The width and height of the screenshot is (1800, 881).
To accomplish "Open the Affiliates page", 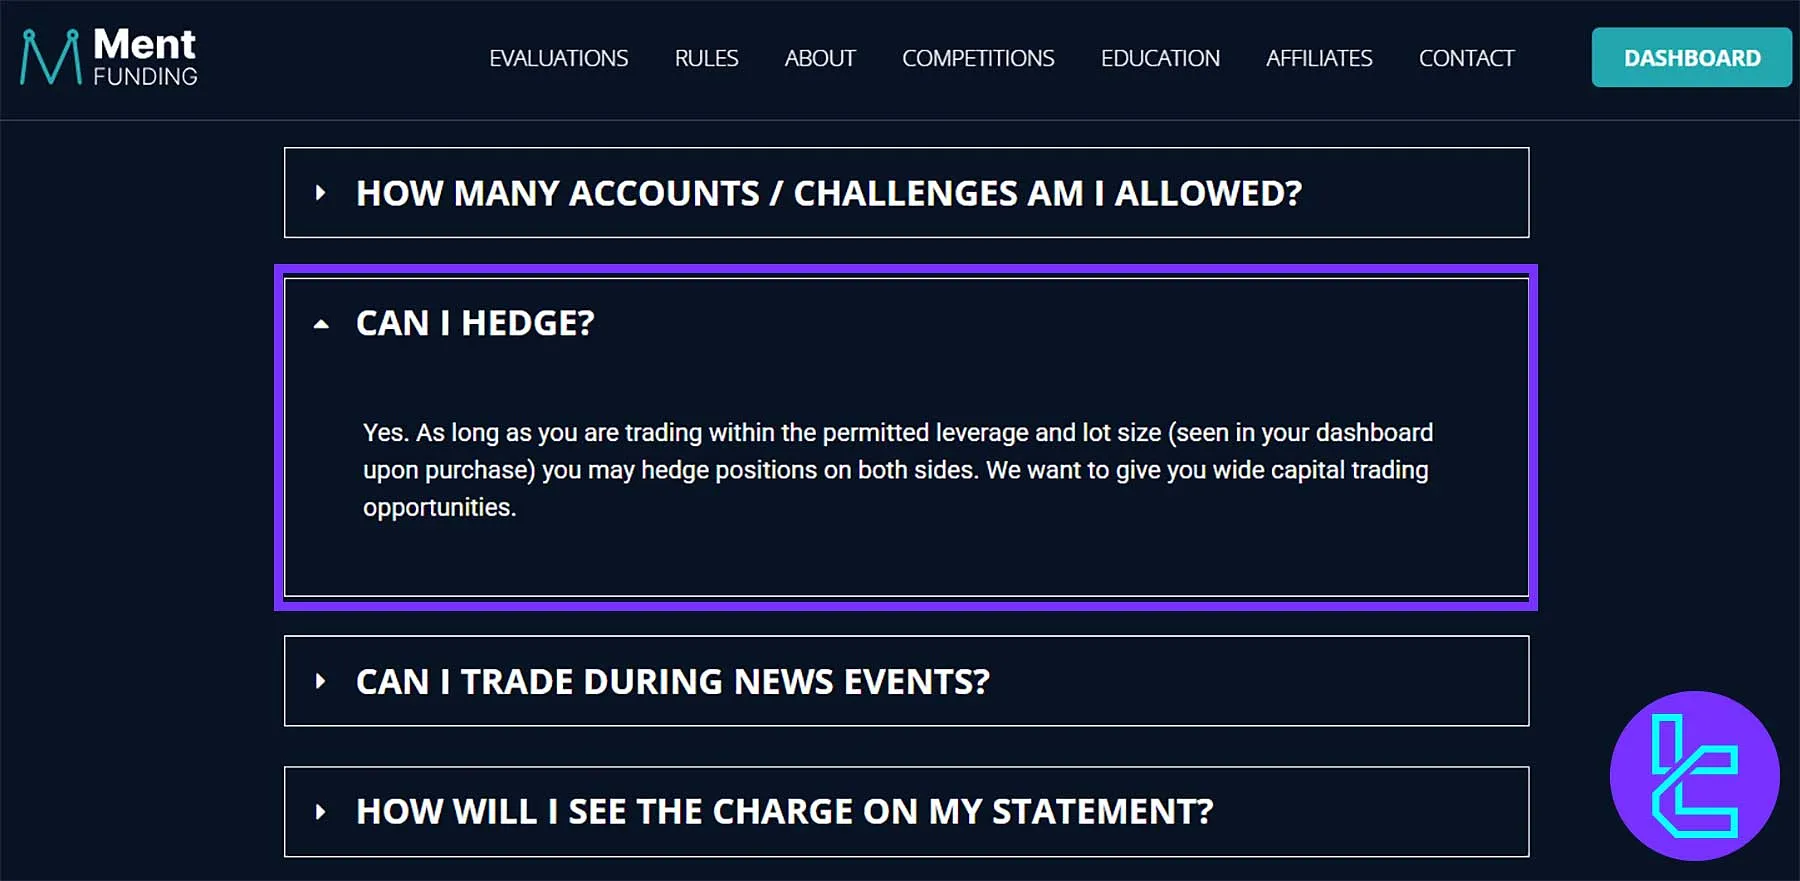I will (x=1319, y=58).
